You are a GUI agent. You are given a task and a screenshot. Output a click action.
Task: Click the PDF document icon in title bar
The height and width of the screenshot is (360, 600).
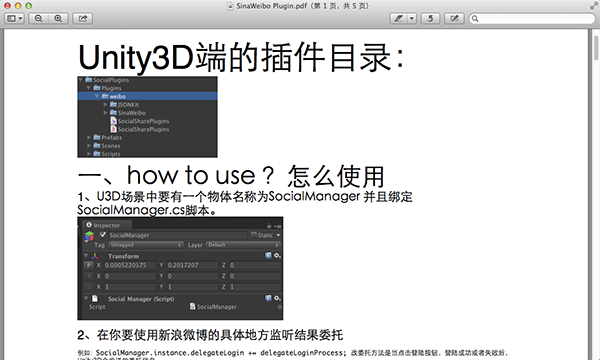tap(230, 6)
